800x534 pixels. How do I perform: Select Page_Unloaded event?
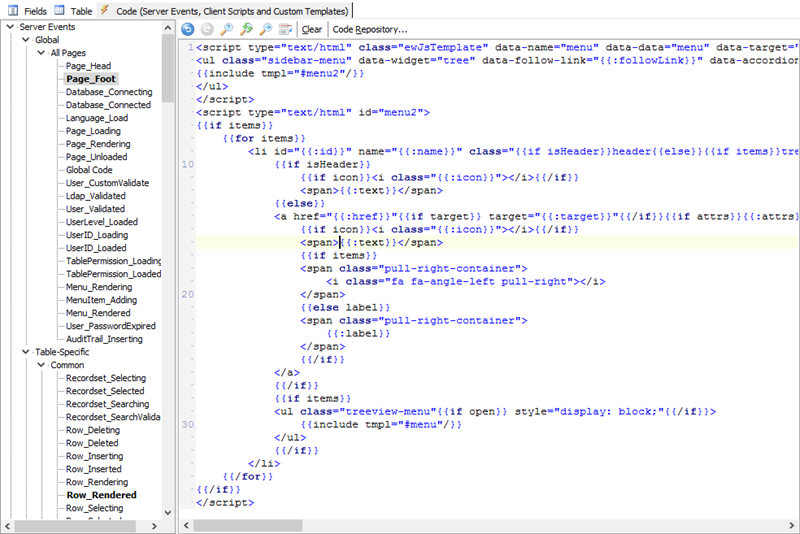(x=96, y=157)
